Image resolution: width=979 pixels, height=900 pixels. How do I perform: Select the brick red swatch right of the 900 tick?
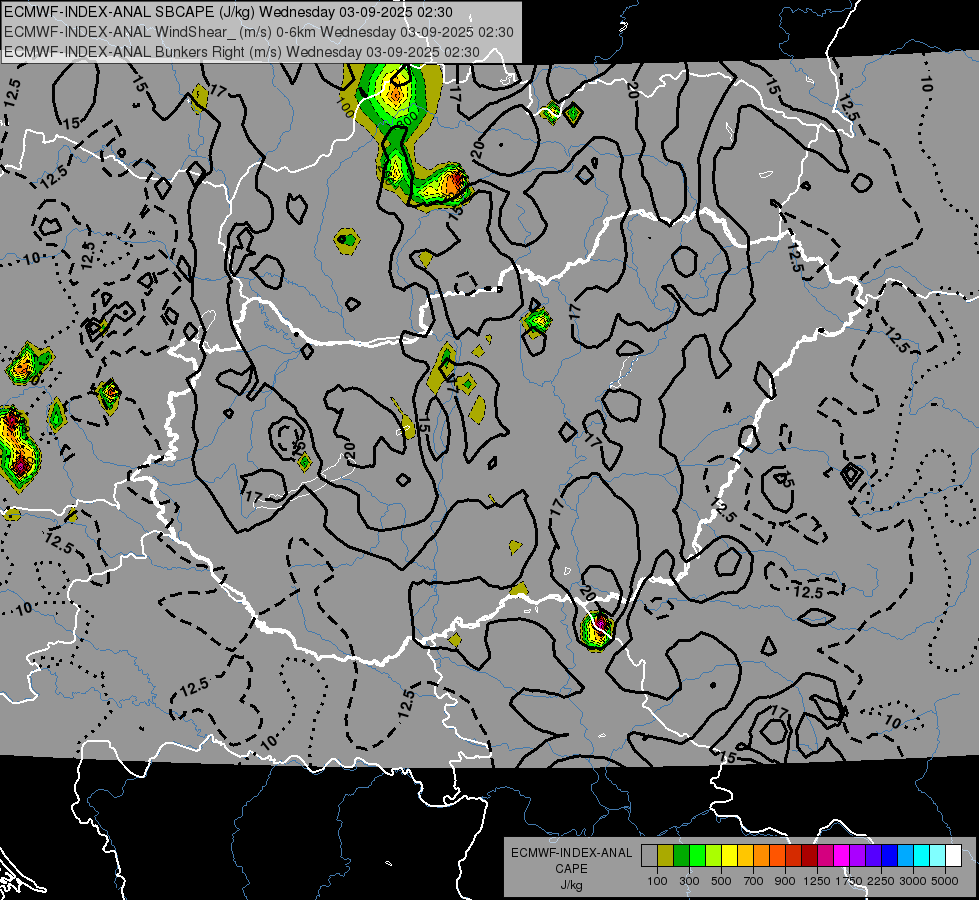pyautogui.click(x=794, y=856)
